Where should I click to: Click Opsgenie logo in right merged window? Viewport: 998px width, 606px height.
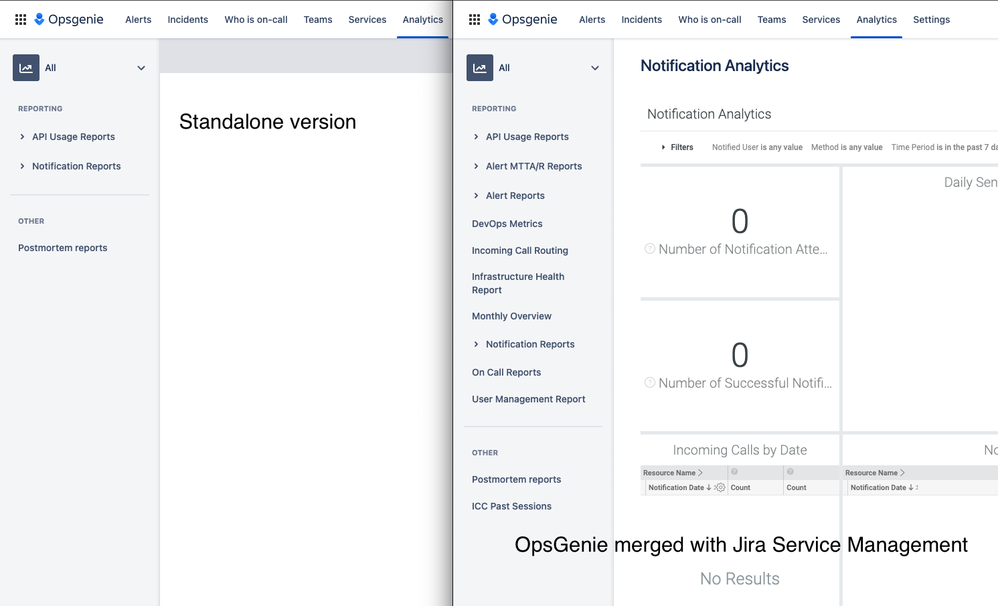pos(523,20)
